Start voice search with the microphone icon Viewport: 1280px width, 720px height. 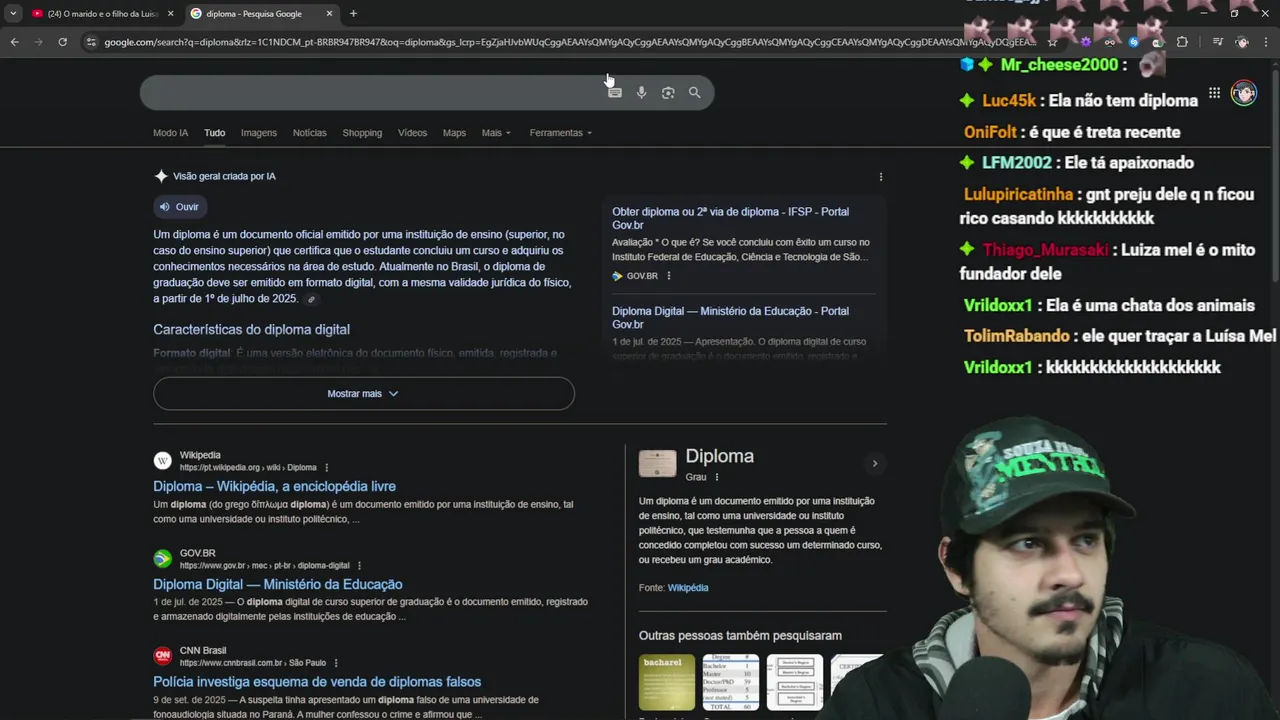(x=641, y=93)
